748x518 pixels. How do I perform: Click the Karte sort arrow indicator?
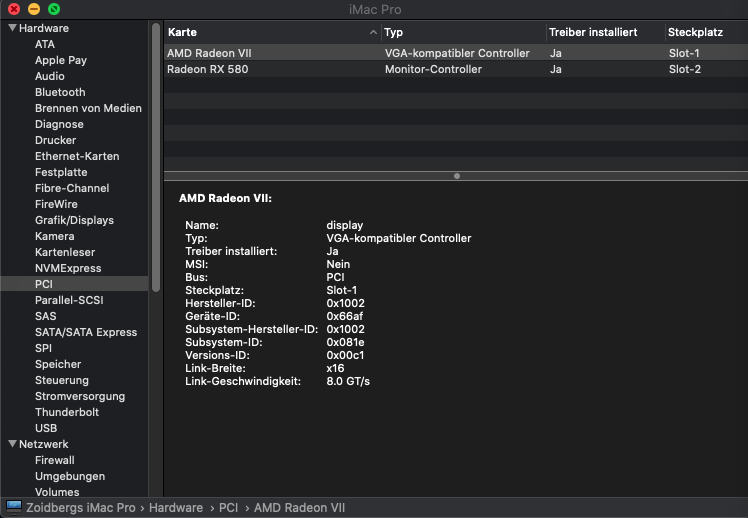(373, 32)
